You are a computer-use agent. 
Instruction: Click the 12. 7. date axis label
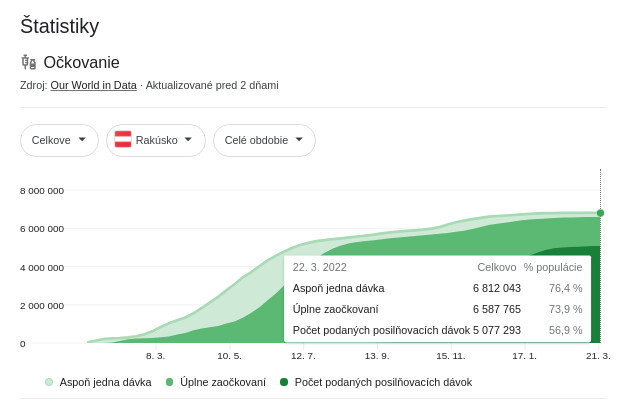[x=303, y=355]
